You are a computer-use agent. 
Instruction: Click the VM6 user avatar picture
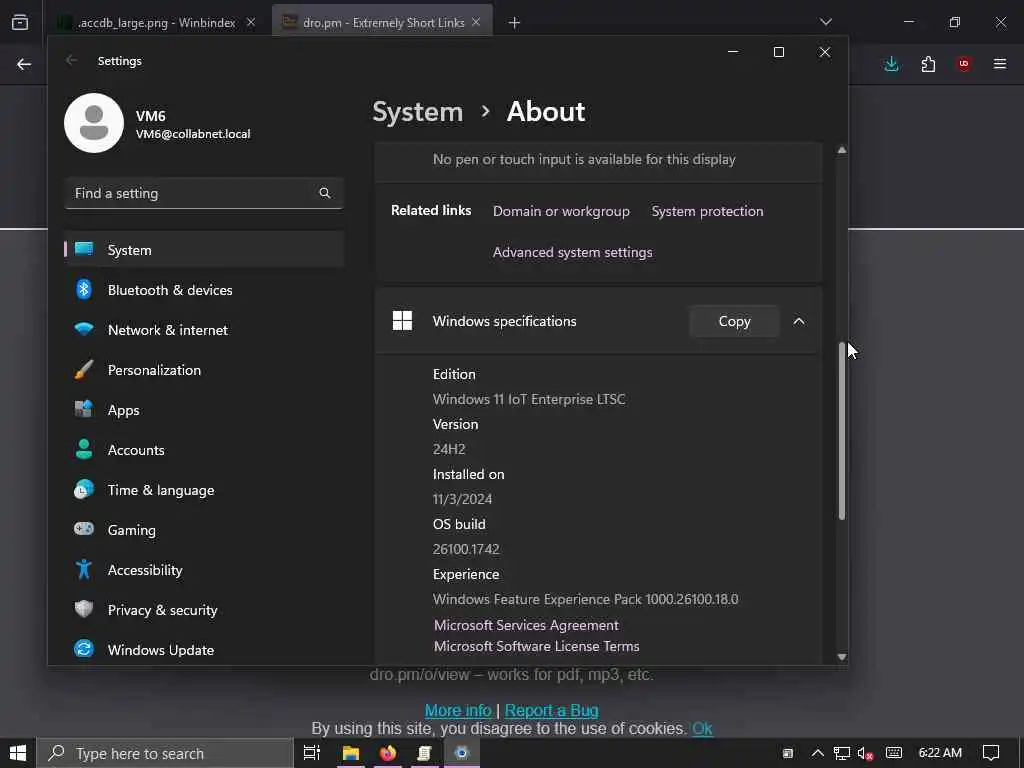(x=94, y=123)
